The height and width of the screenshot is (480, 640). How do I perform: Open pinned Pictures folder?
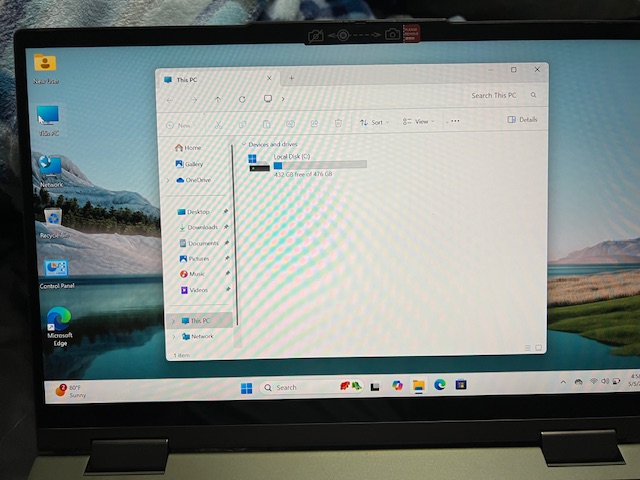pyautogui.click(x=194, y=259)
